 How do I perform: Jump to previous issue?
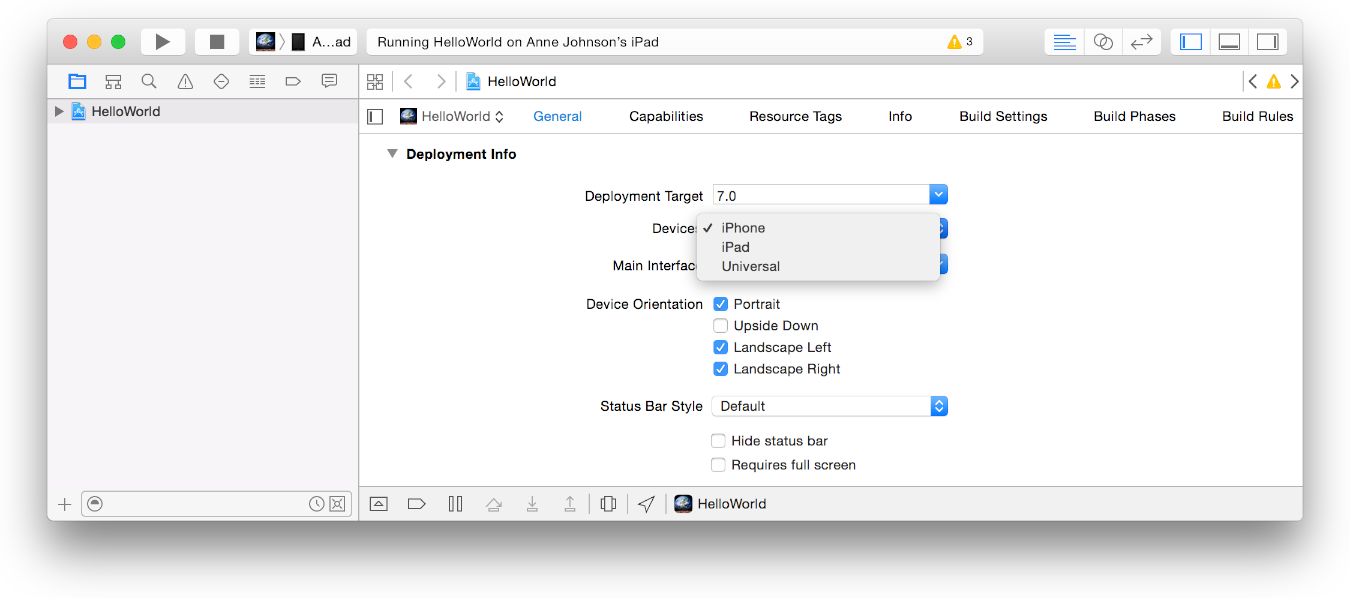(1253, 81)
